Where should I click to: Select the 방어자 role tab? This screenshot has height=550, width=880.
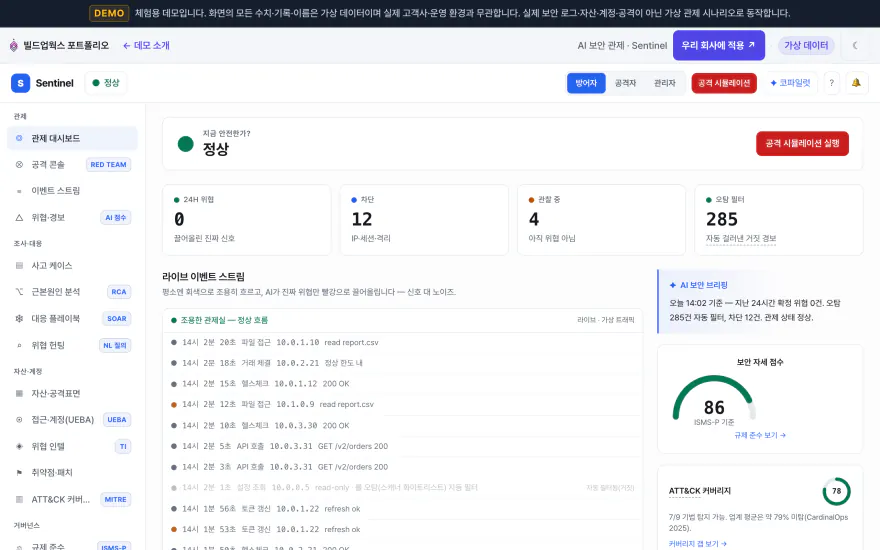(586, 83)
